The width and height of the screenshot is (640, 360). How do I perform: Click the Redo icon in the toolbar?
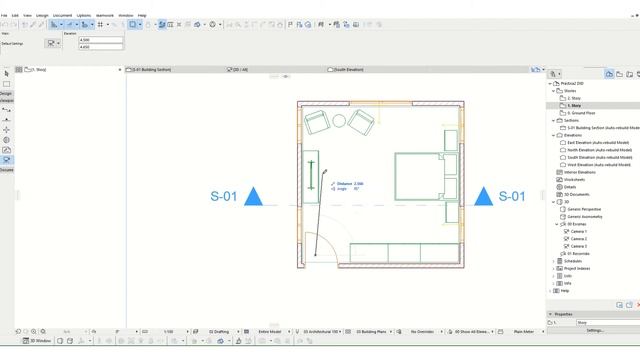point(13,24)
